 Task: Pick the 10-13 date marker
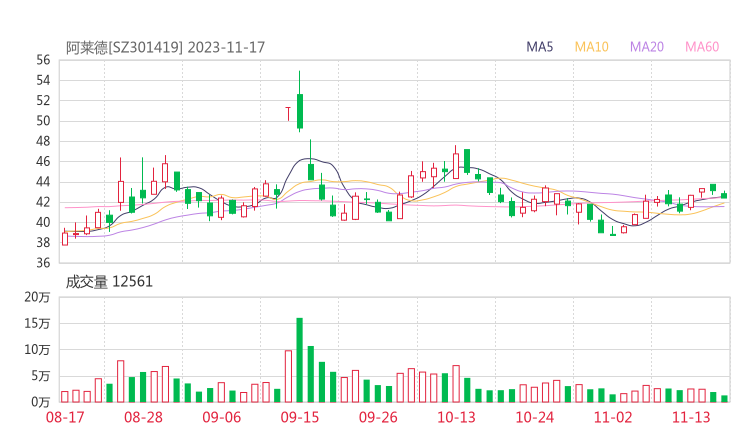[x=457, y=417]
